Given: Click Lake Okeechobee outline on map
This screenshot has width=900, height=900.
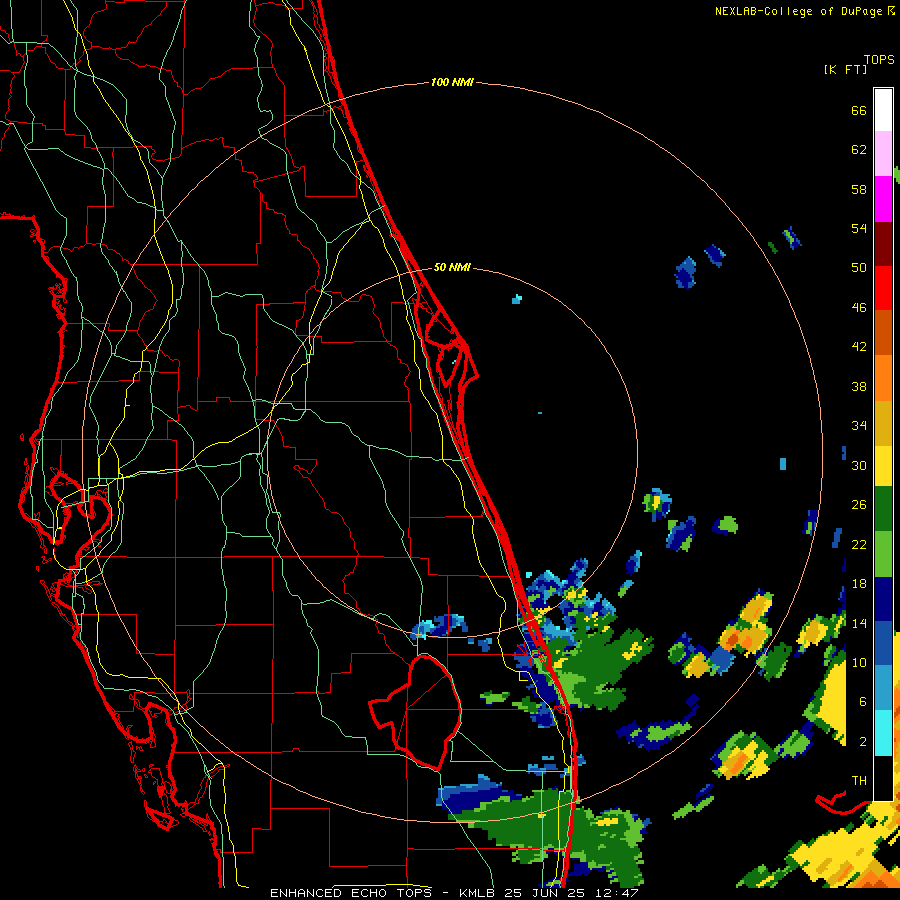Looking at the screenshot, I should point(415,712).
